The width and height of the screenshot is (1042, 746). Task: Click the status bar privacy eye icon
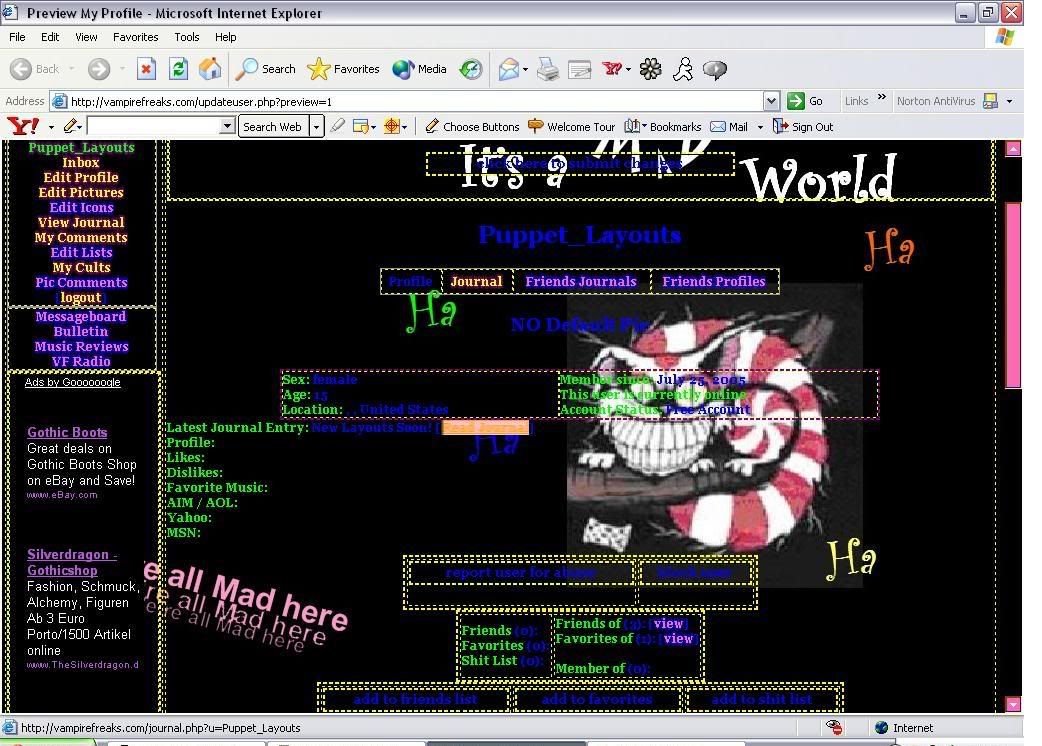click(x=834, y=727)
